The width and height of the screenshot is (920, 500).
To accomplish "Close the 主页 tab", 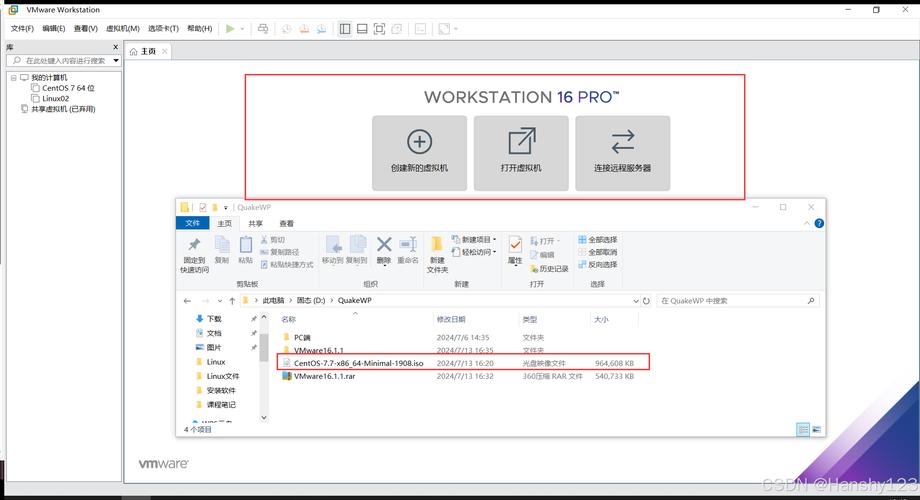I will tap(165, 52).
